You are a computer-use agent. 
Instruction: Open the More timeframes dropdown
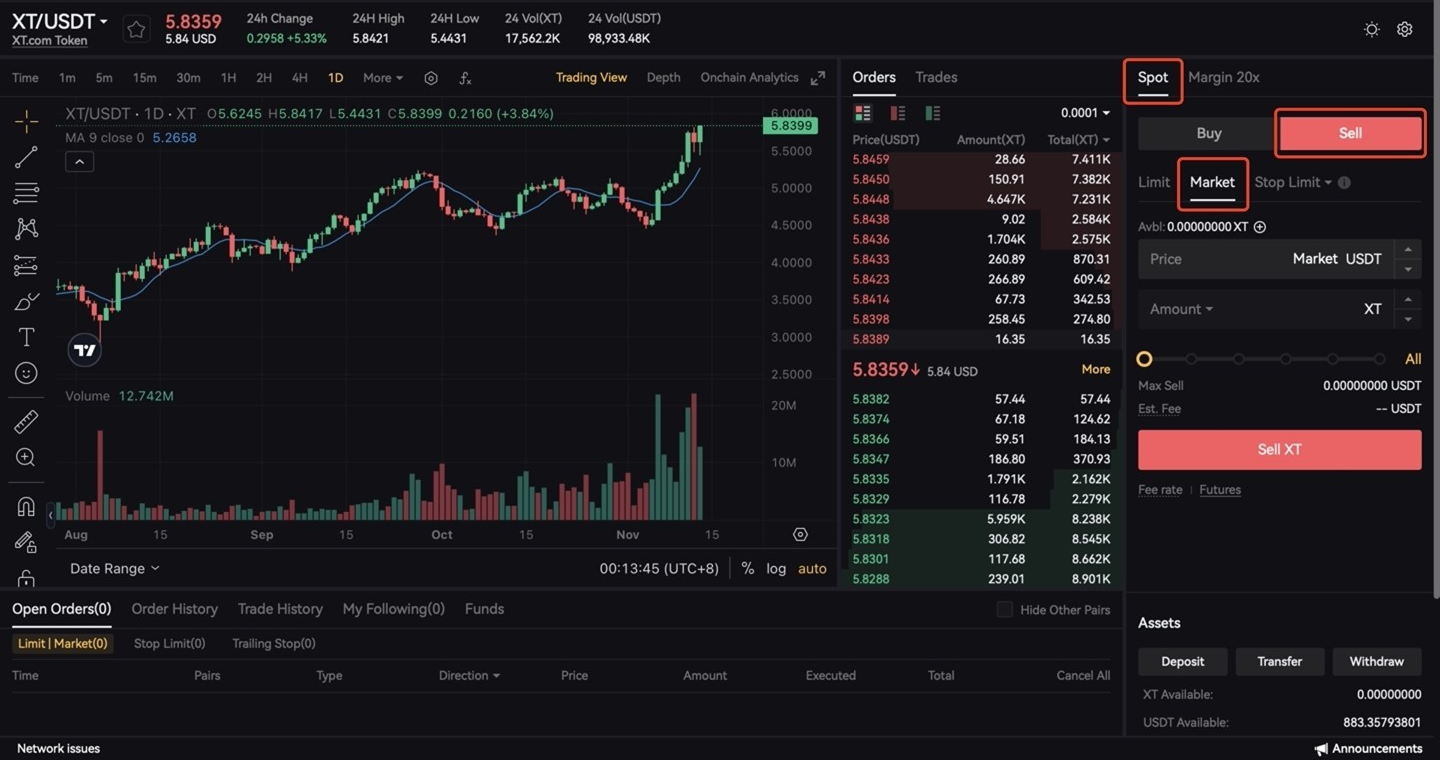click(383, 78)
